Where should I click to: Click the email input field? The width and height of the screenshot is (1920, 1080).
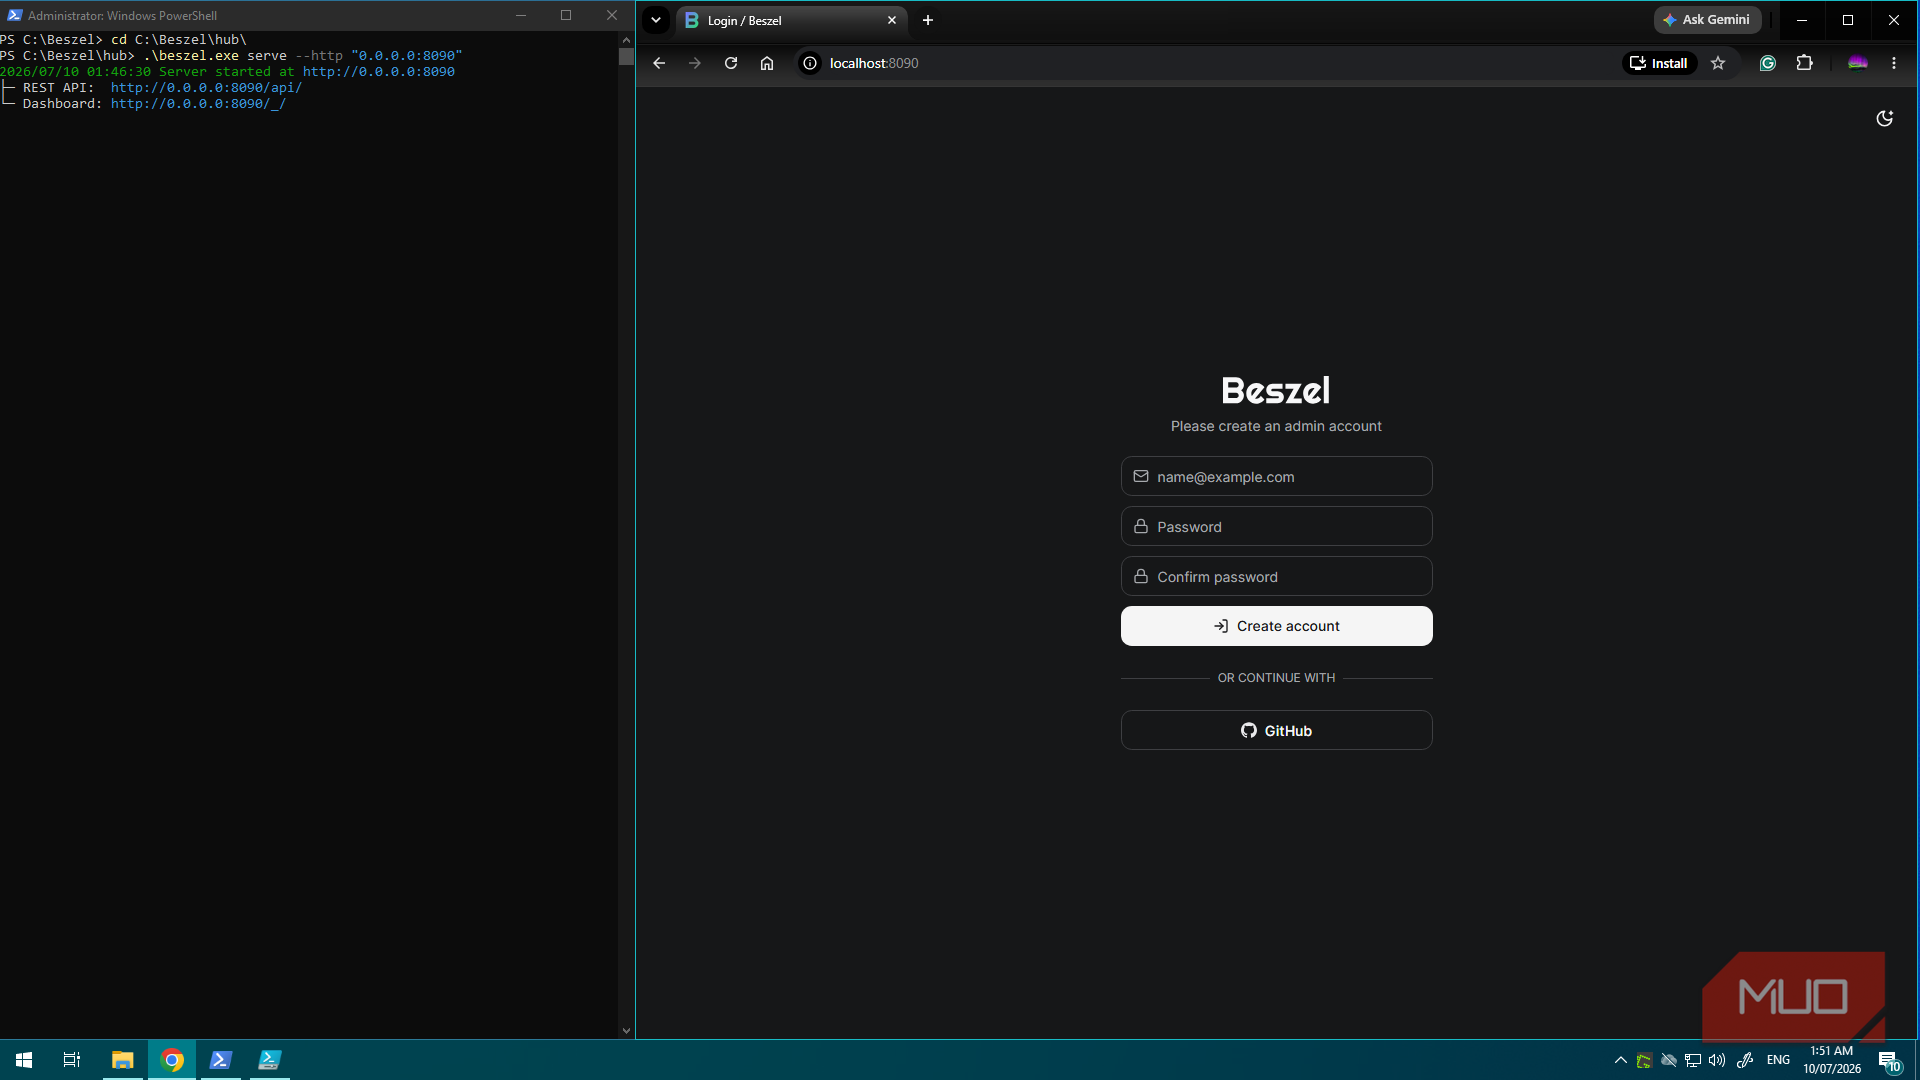pyautogui.click(x=1276, y=476)
